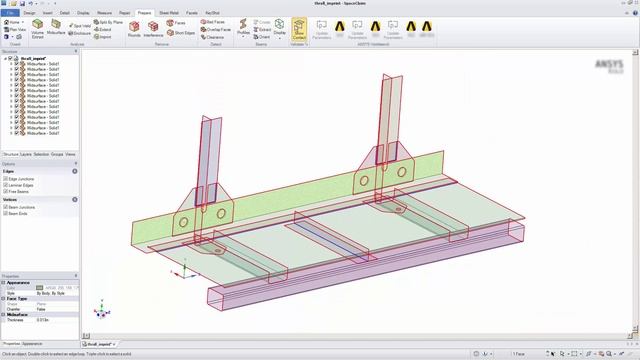
Task: Click the beam Extract tool
Action: [262, 29]
